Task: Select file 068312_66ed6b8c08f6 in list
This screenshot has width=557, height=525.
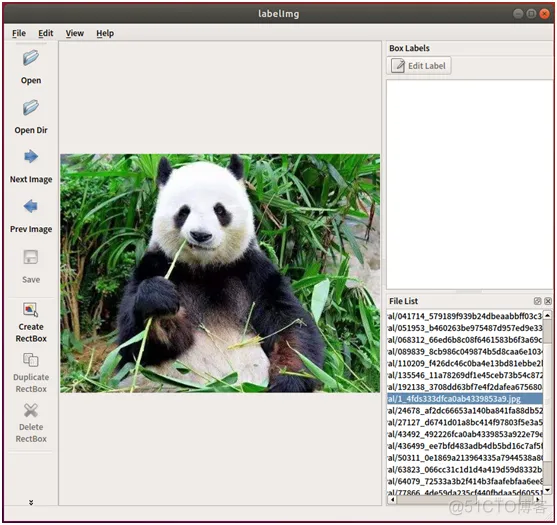Action: [x=465, y=340]
